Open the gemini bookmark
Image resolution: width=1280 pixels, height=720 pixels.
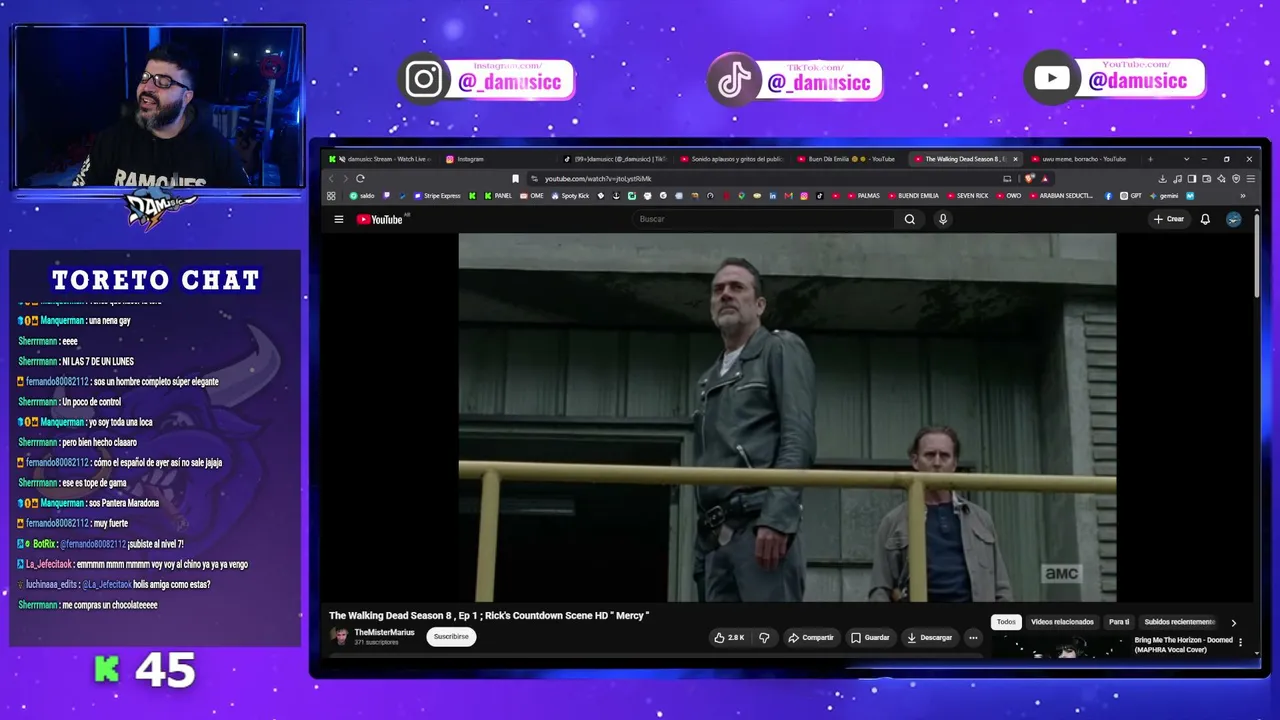click(1163, 196)
